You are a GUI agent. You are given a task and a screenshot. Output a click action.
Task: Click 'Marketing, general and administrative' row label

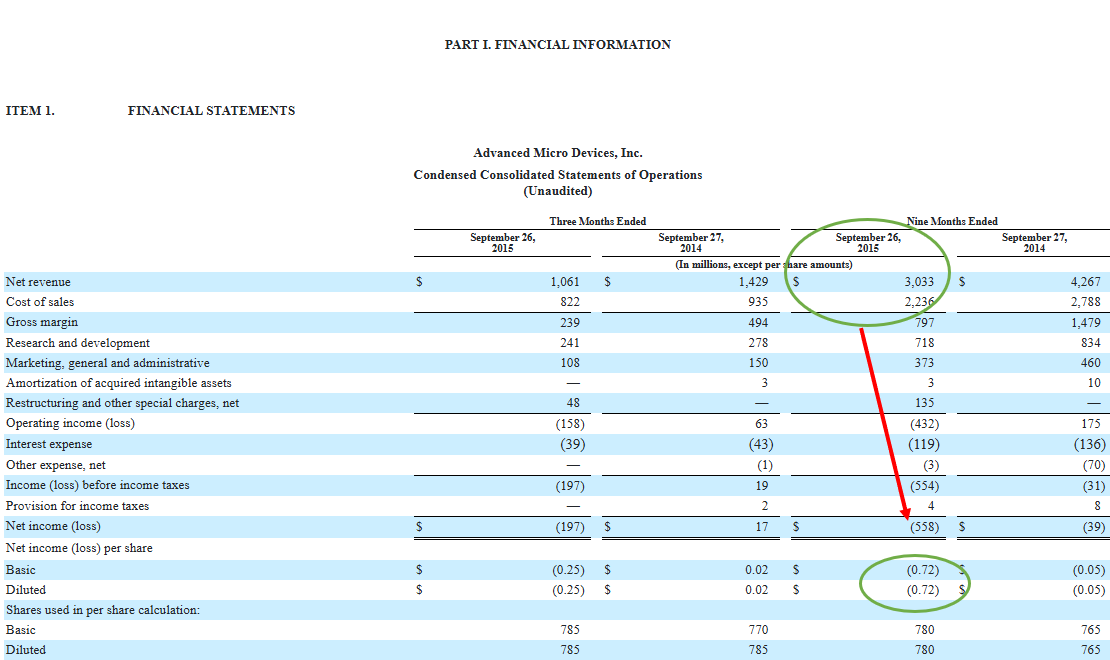point(108,363)
